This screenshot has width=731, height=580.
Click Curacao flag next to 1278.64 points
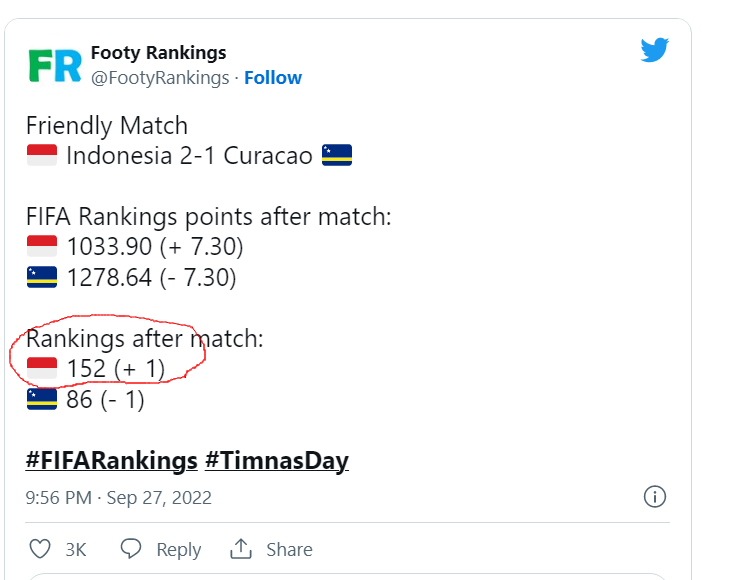click(41, 277)
